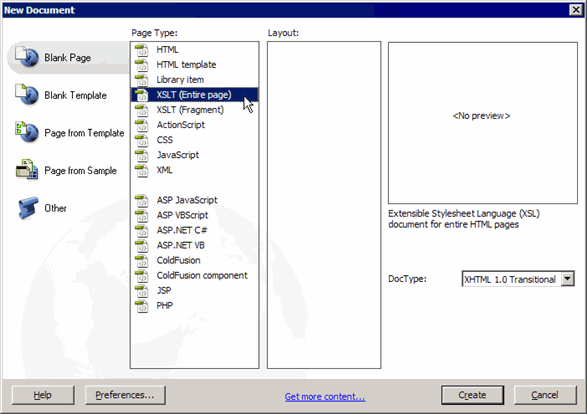Pick PHP page type text

coord(164,305)
